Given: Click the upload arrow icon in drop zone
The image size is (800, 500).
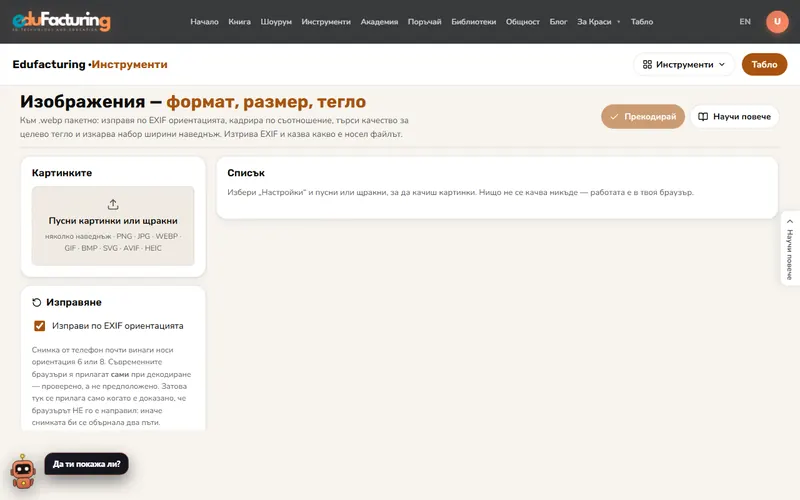Looking at the screenshot, I should pos(113,205).
